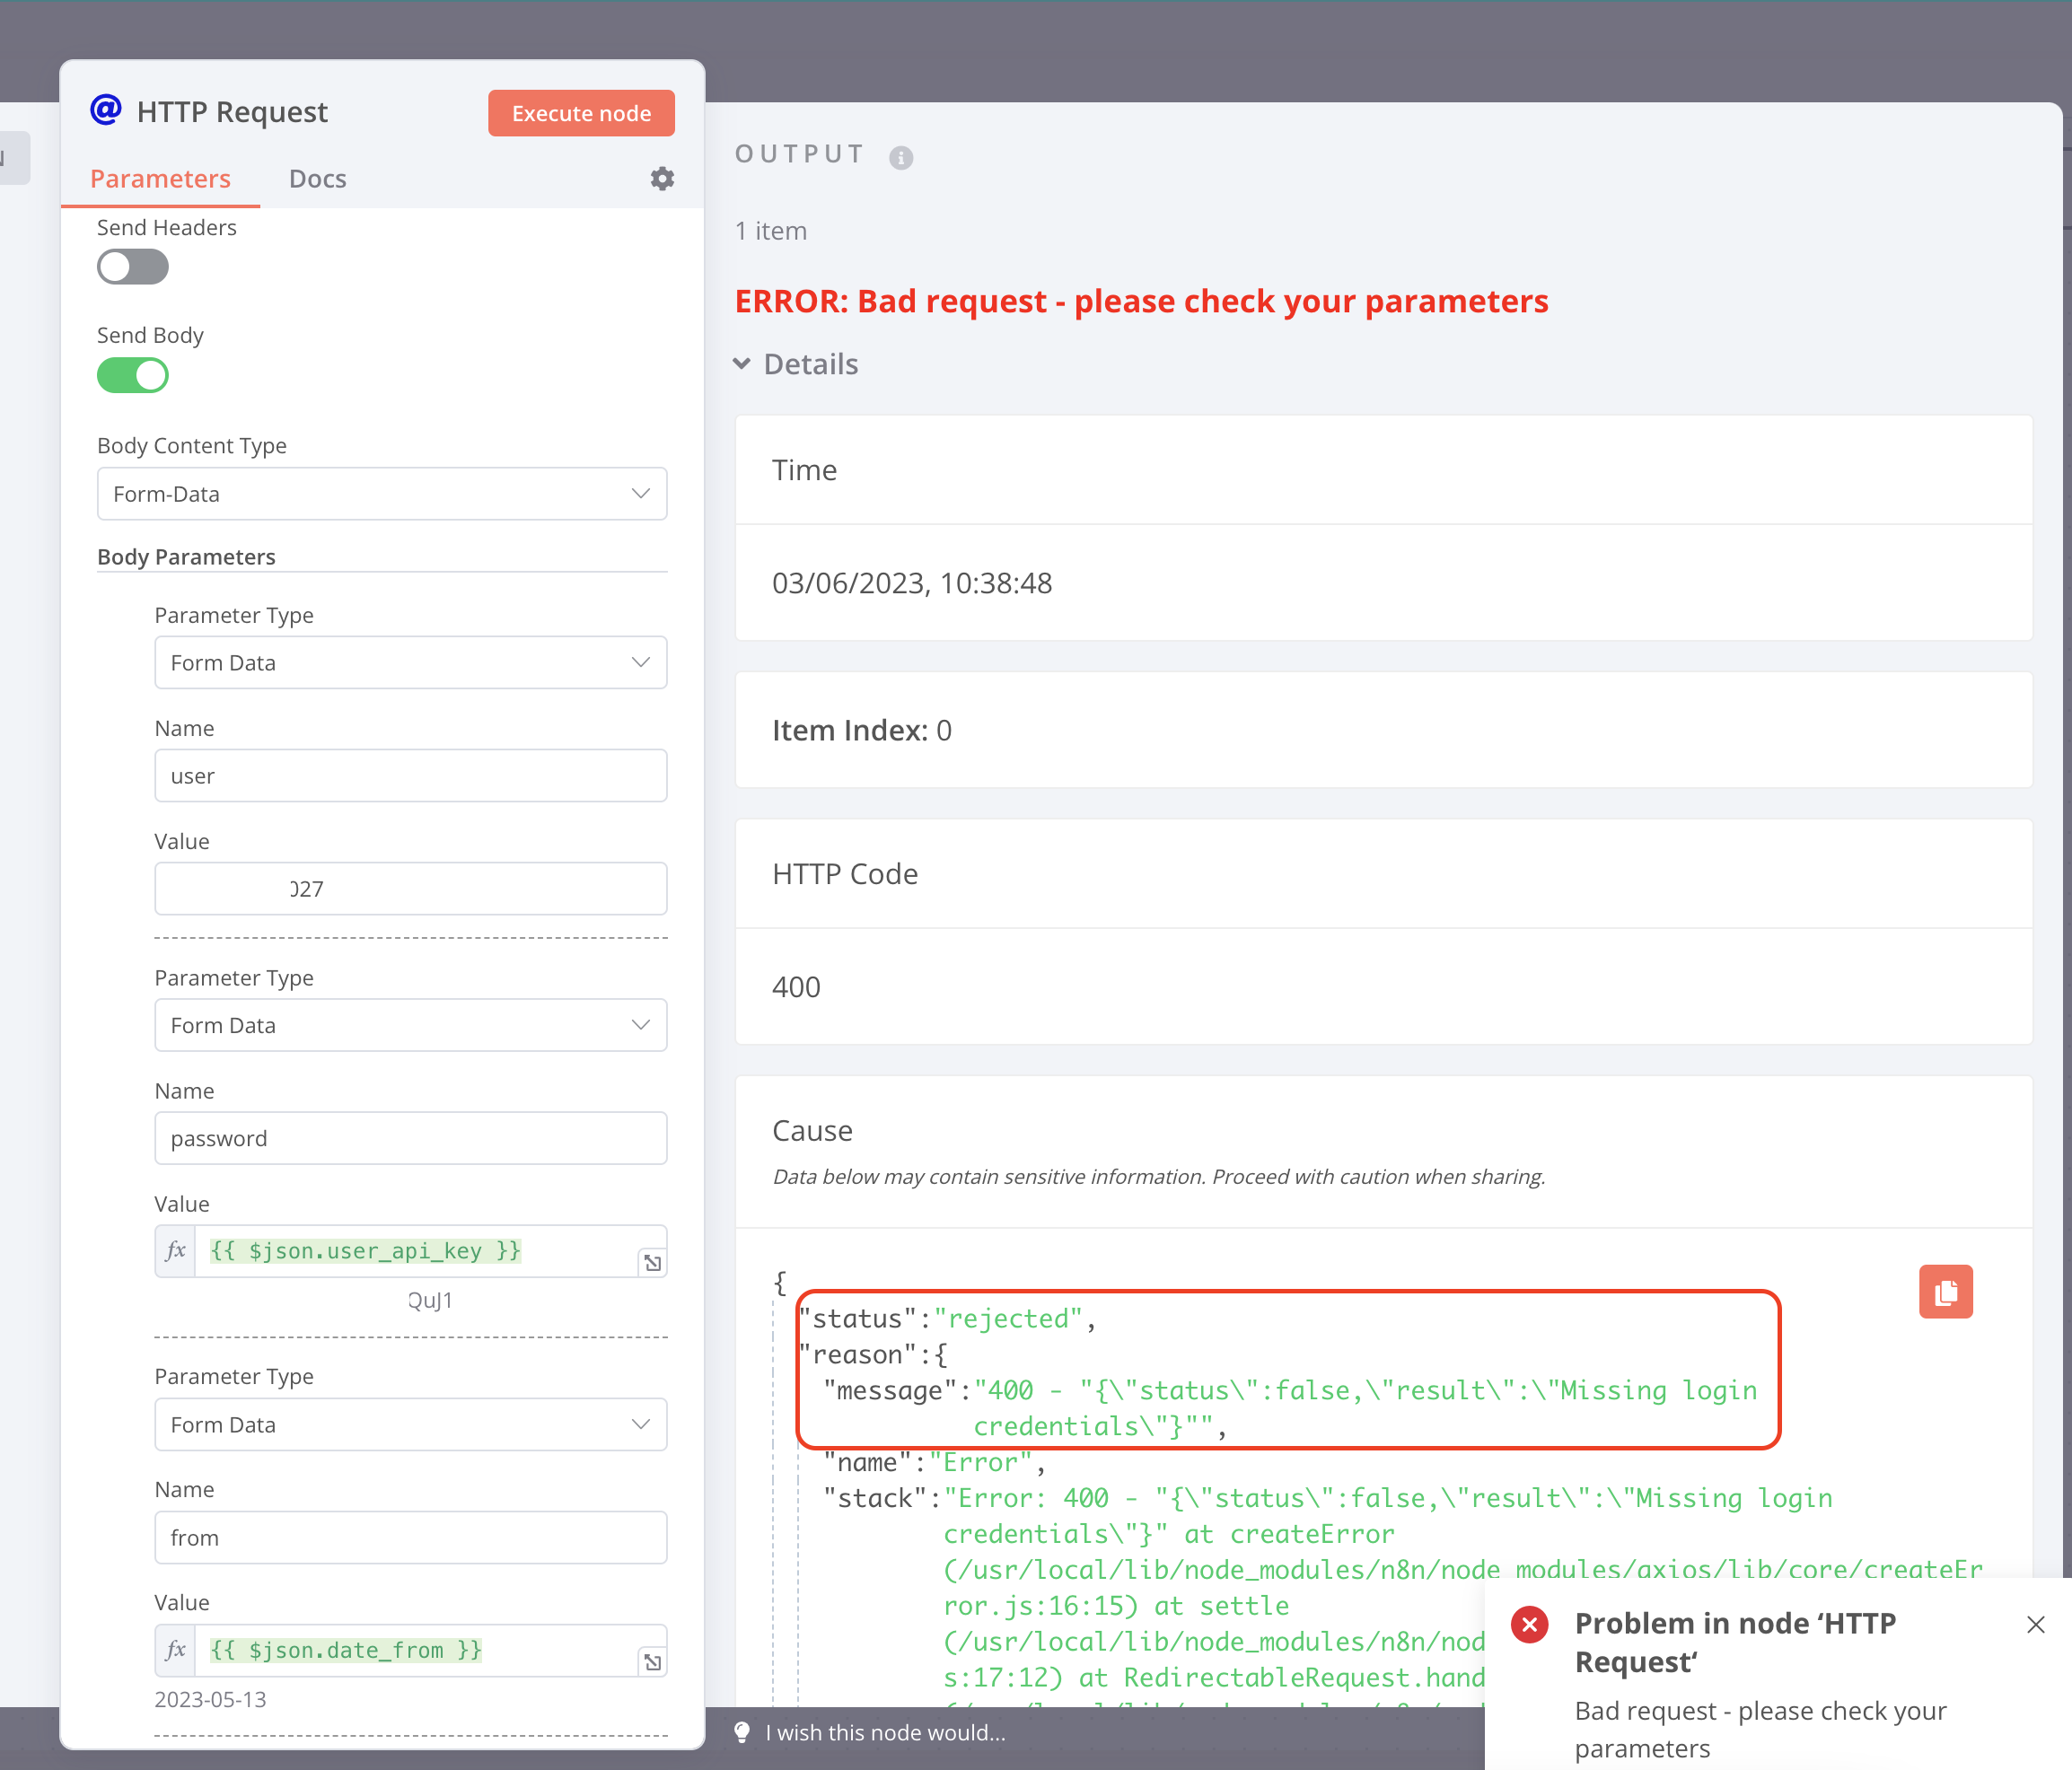Click the output info icon
This screenshot has width=2072, height=1770.
tap(901, 157)
